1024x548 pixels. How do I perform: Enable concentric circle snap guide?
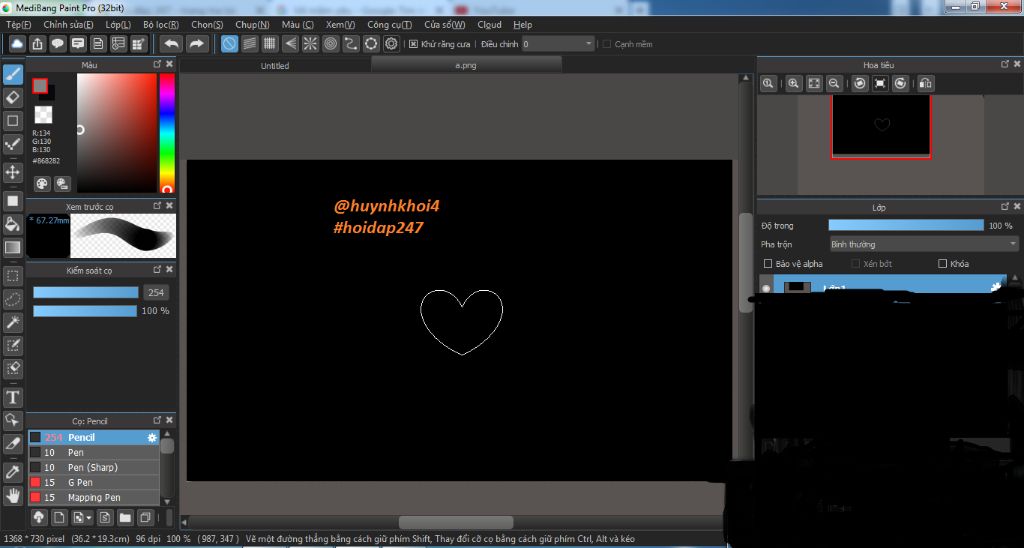point(330,44)
